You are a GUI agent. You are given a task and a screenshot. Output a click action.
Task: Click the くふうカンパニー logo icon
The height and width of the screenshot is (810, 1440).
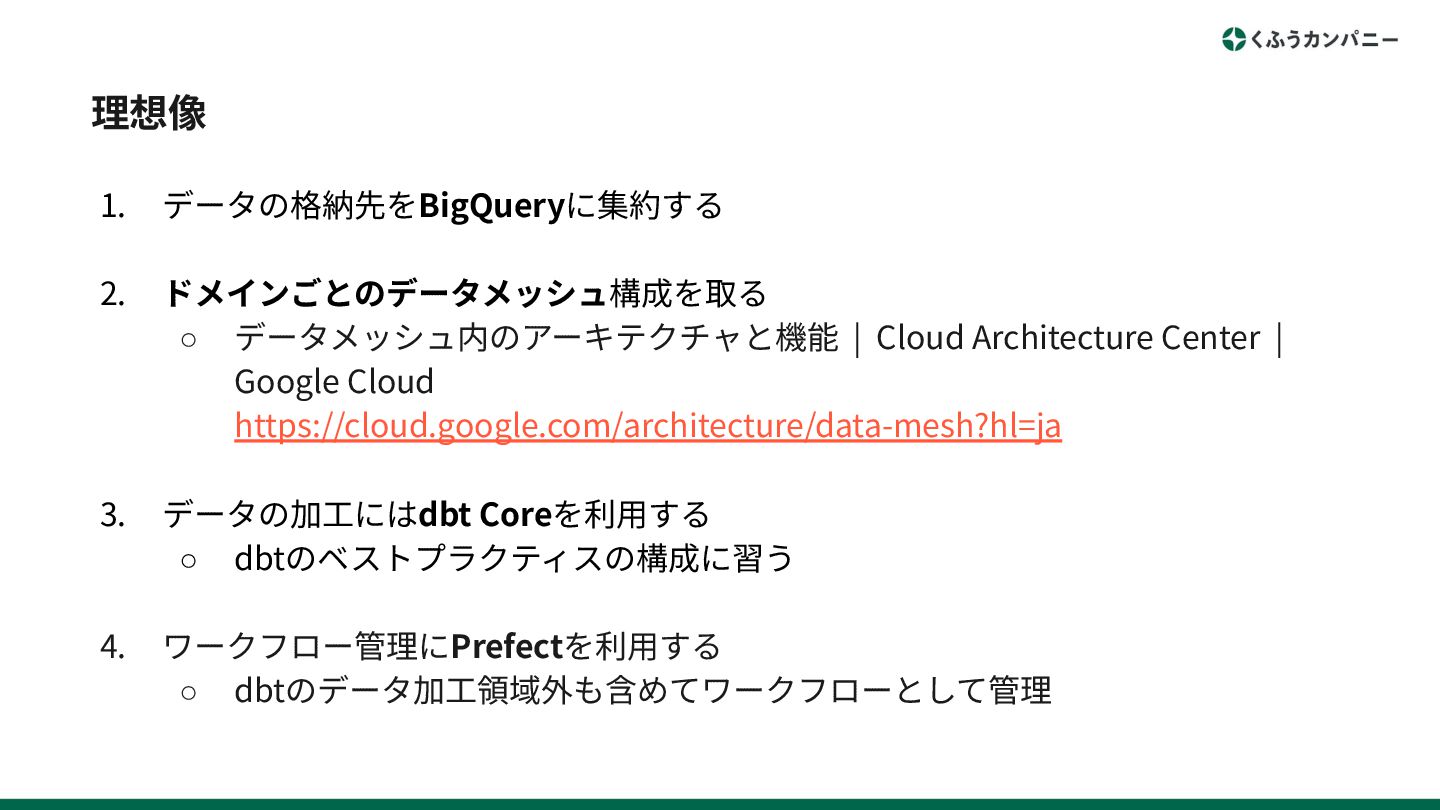1234,39
